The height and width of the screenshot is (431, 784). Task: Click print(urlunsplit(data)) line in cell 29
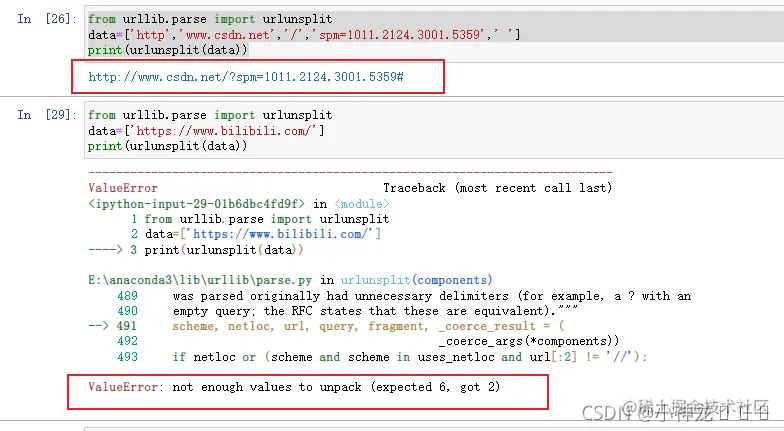click(x=168, y=146)
